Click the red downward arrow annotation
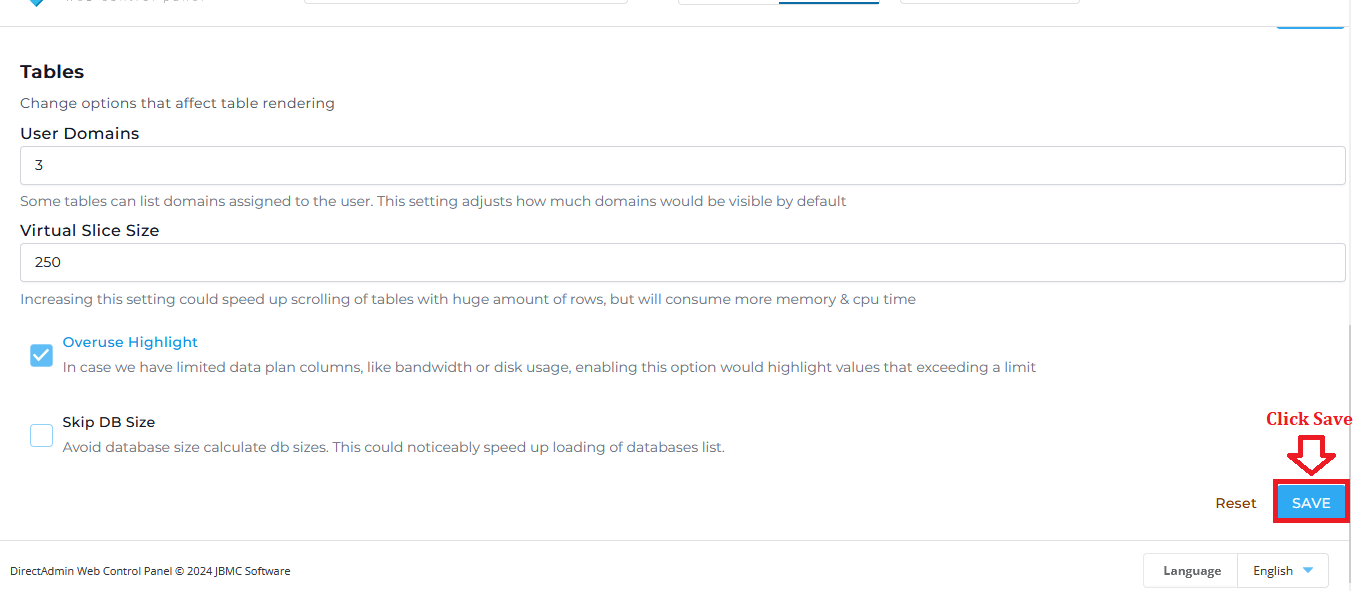This screenshot has width=1360, height=591. (1311, 454)
